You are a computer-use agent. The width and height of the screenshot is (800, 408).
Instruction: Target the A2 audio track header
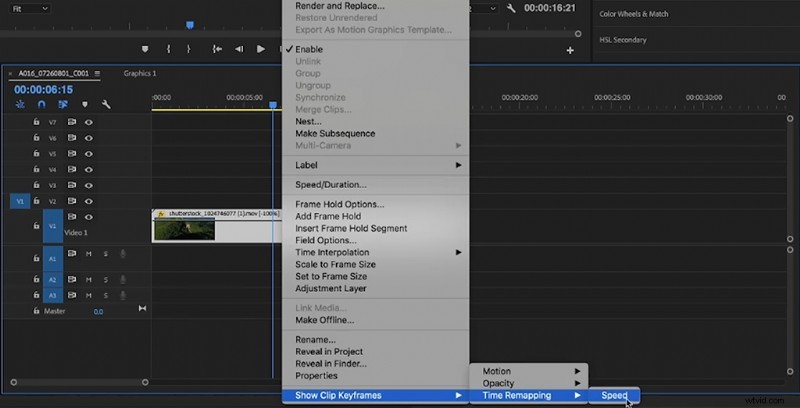53,279
